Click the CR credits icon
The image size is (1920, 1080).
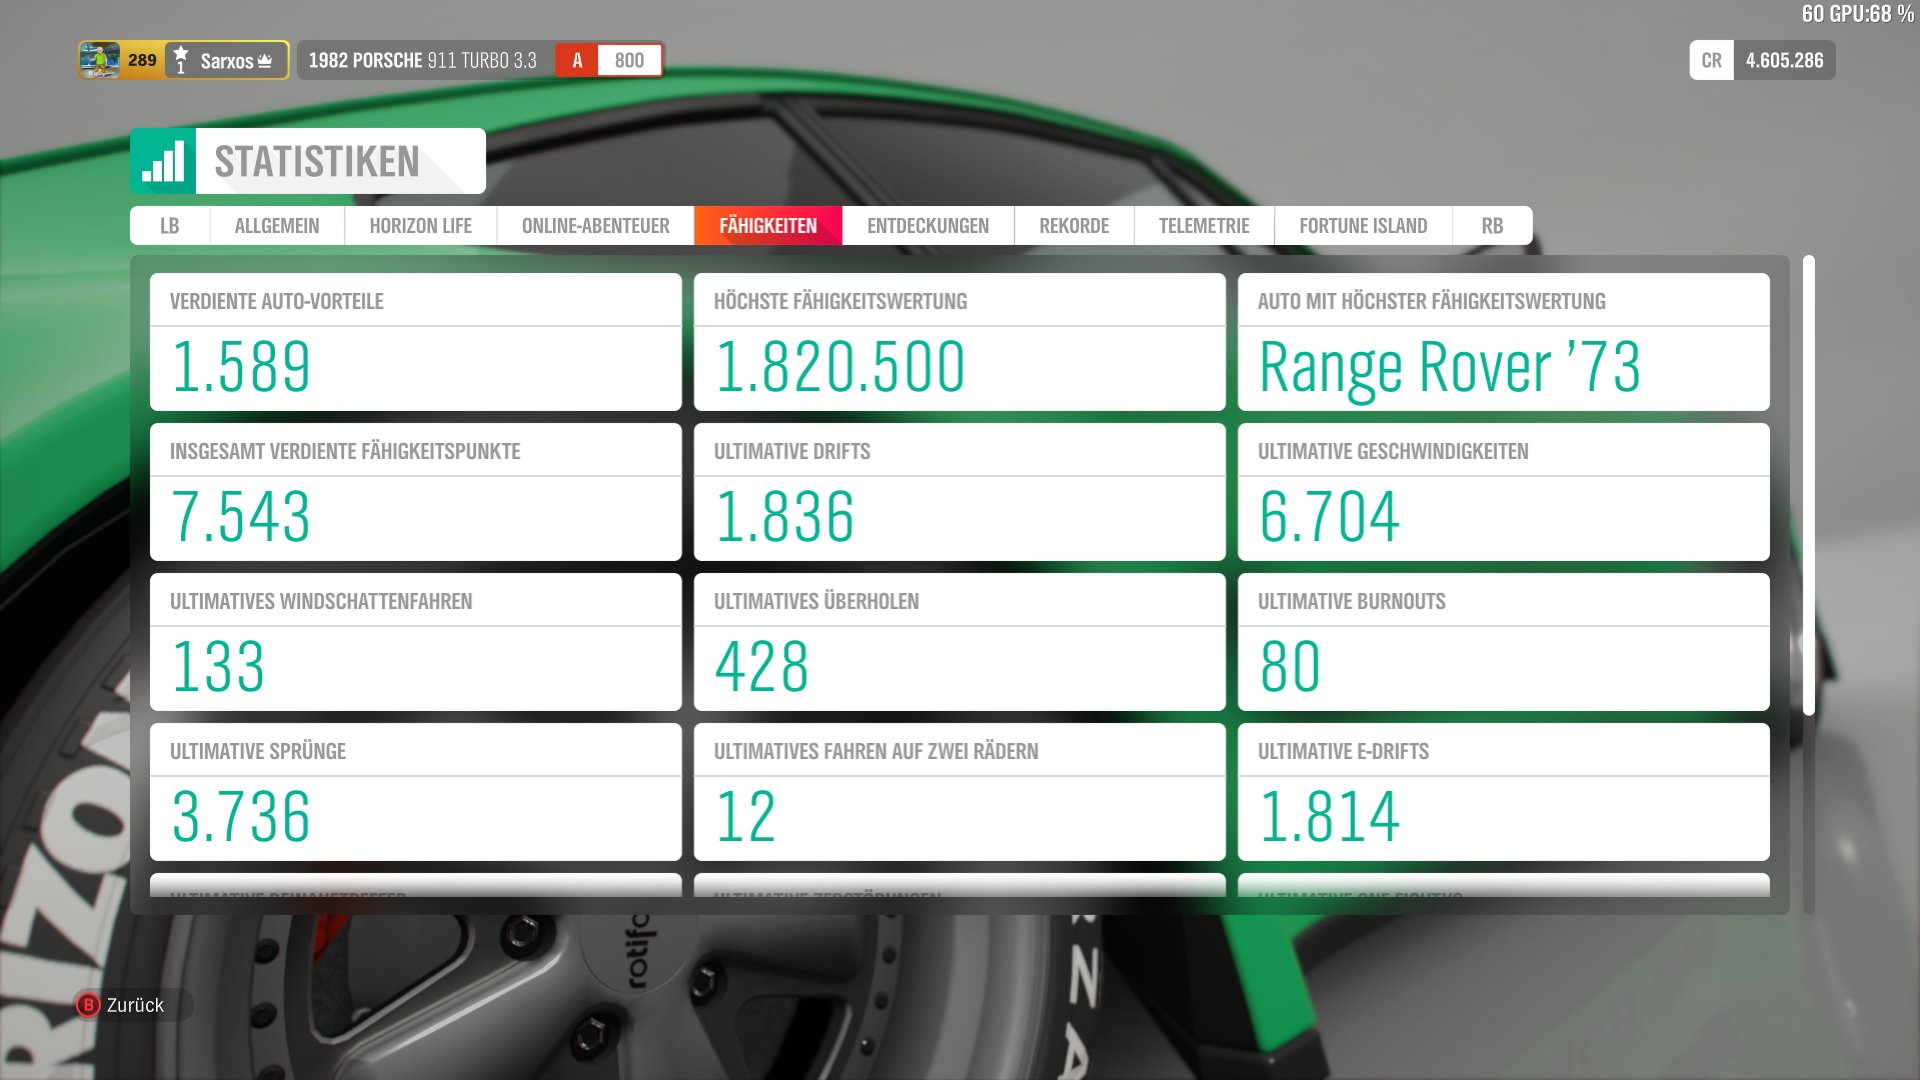click(x=1711, y=60)
